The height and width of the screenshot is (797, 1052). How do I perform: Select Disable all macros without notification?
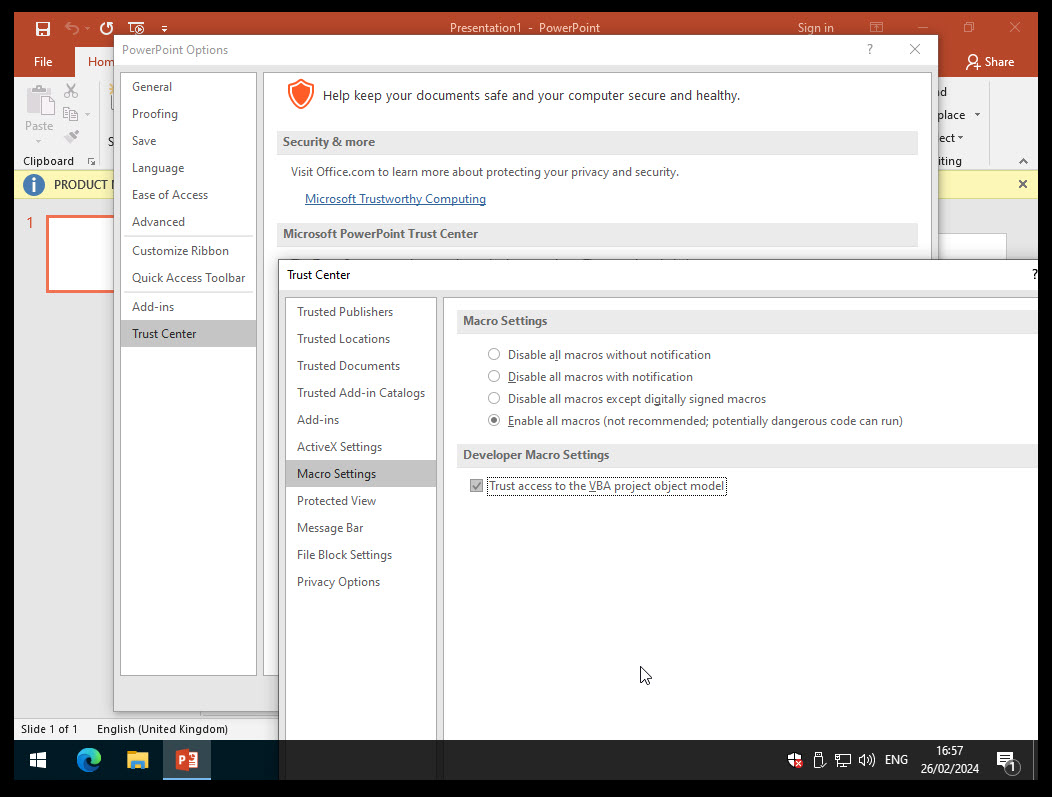click(493, 354)
